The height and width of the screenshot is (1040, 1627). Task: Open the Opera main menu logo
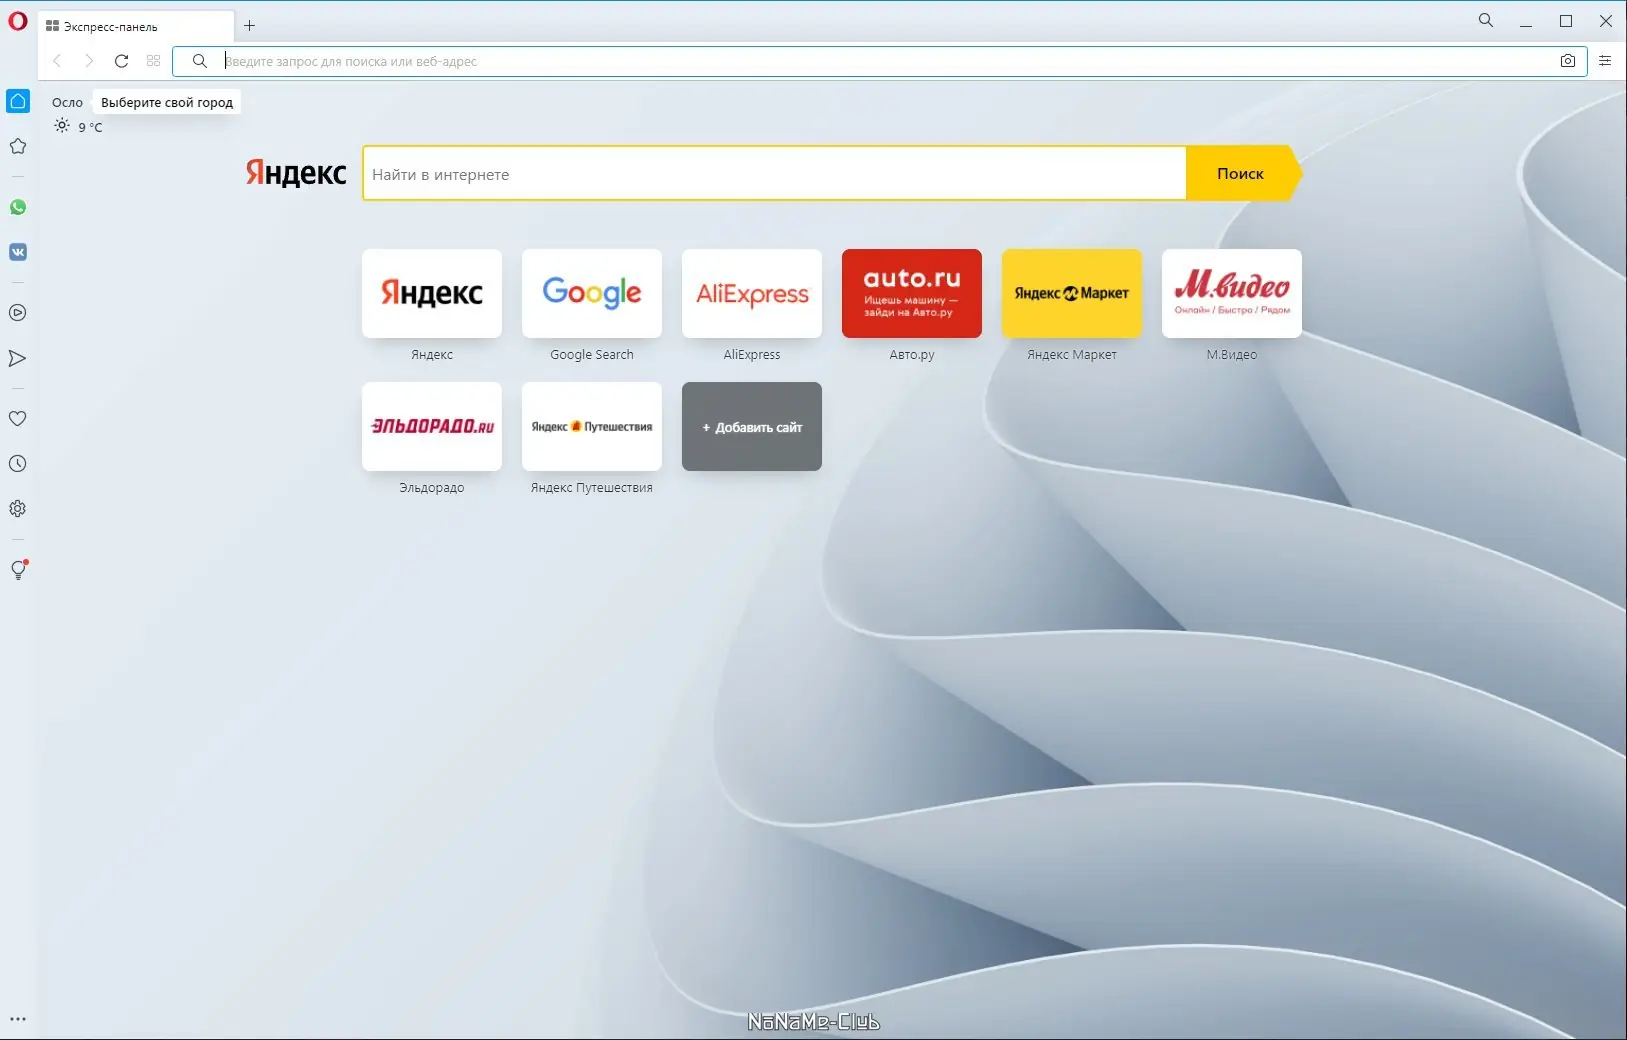[18, 21]
